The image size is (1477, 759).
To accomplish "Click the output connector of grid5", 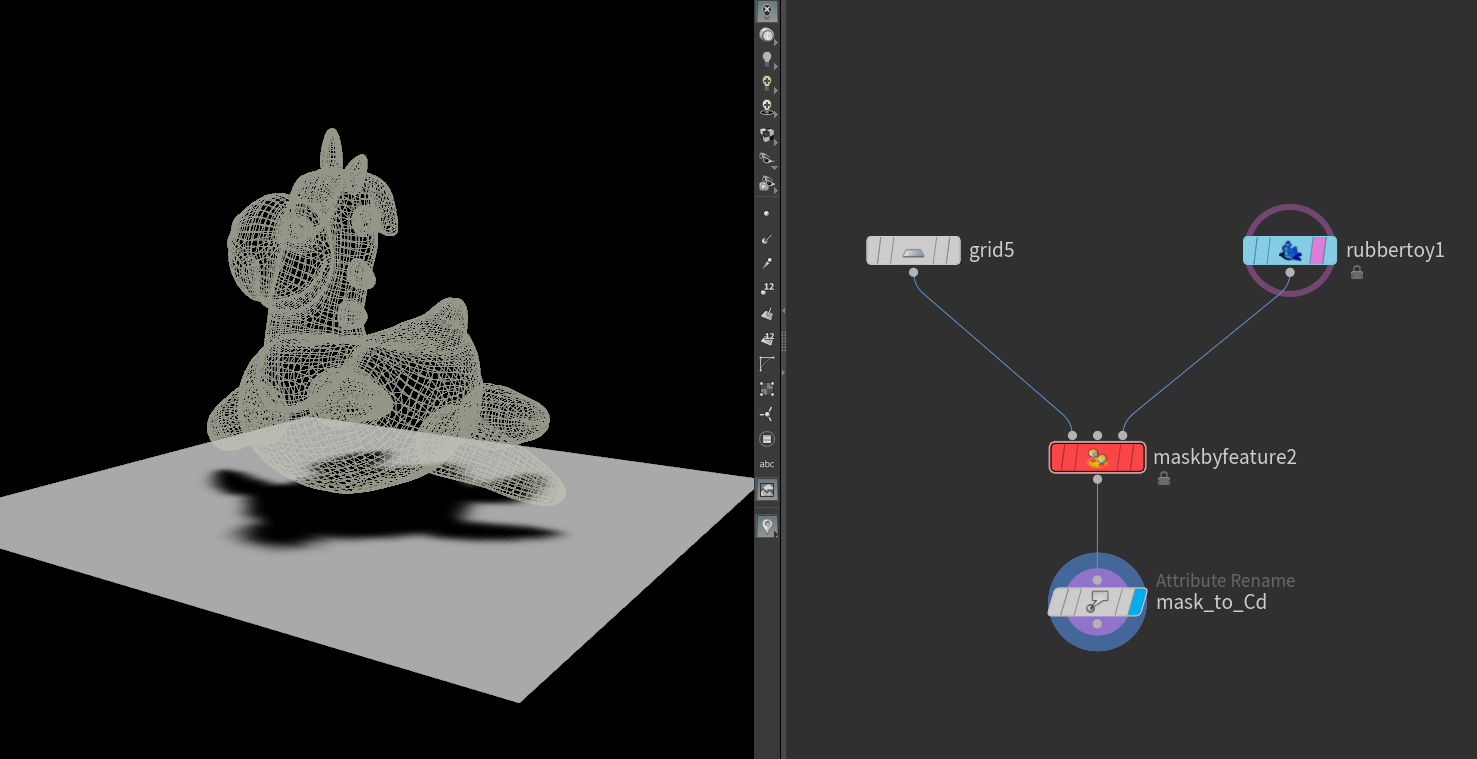I will point(914,272).
